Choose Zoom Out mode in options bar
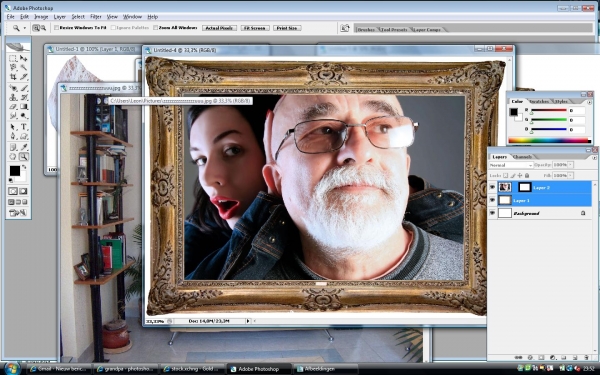Viewport: 600px width, 375px height. [43, 28]
